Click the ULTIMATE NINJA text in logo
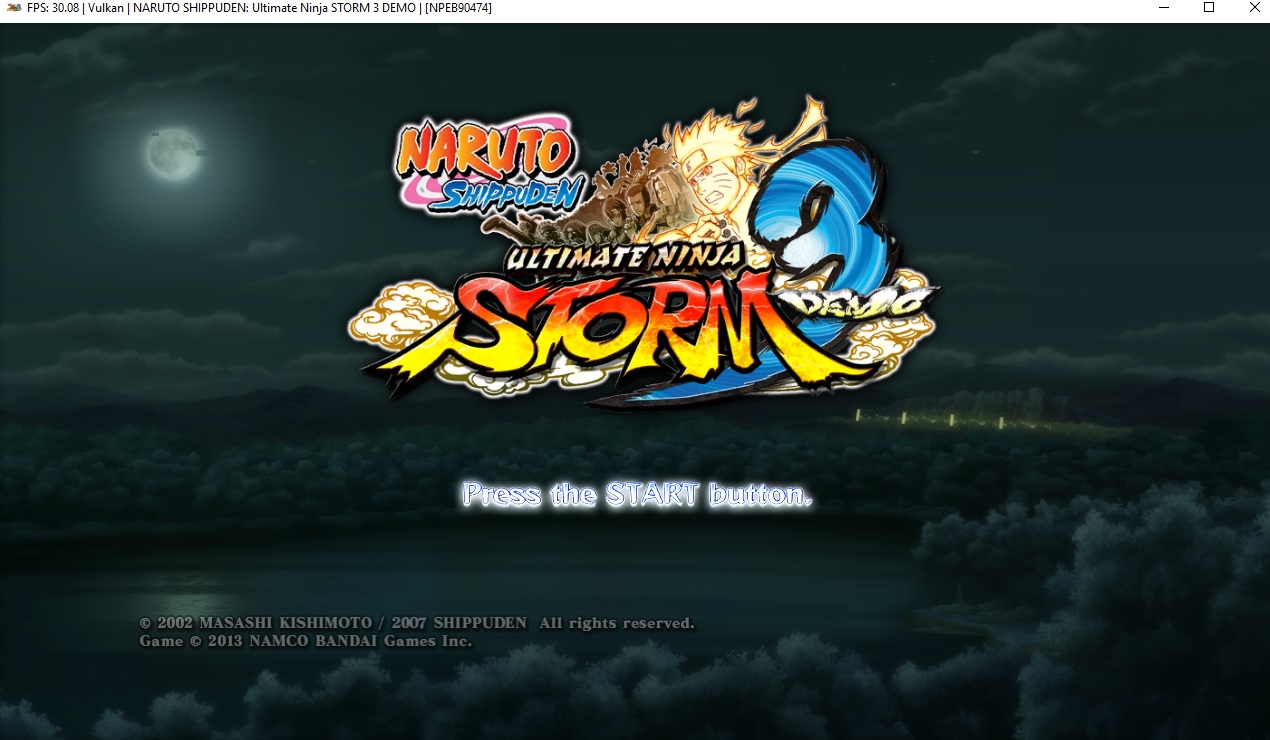This screenshot has height=740, width=1270. [625, 257]
